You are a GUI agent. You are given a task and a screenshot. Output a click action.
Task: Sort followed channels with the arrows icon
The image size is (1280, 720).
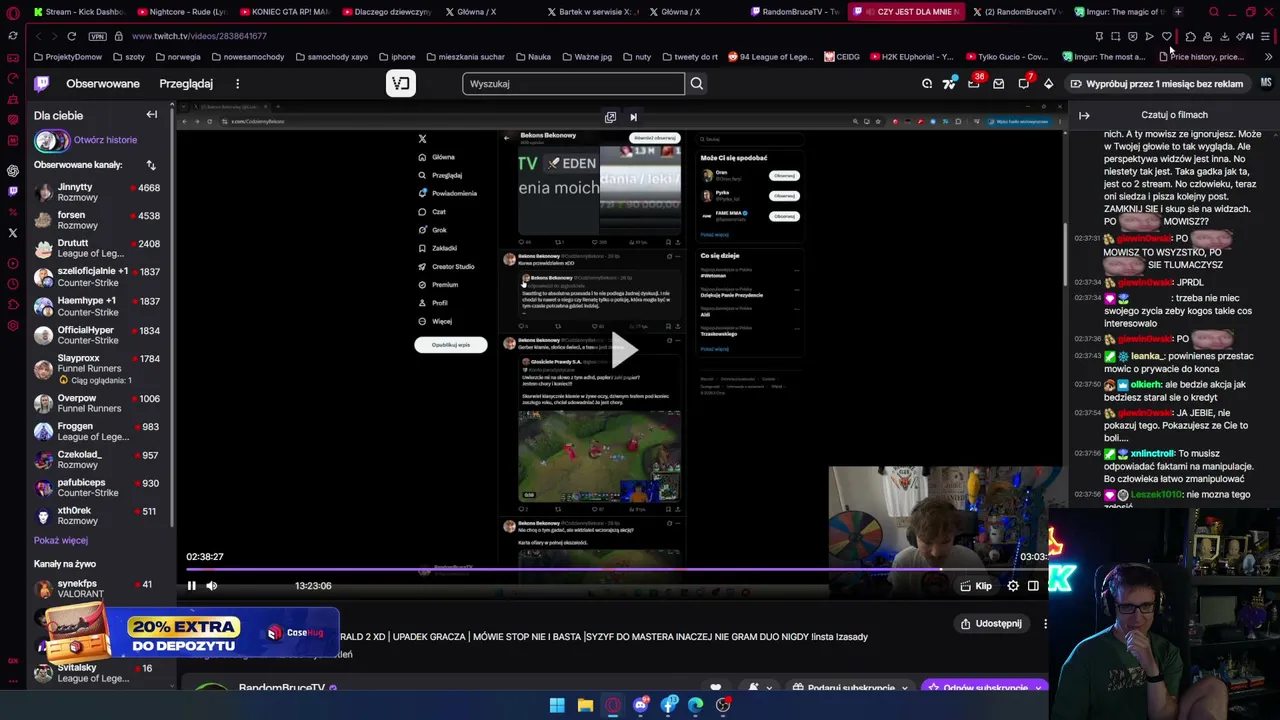[x=151, y=165]
